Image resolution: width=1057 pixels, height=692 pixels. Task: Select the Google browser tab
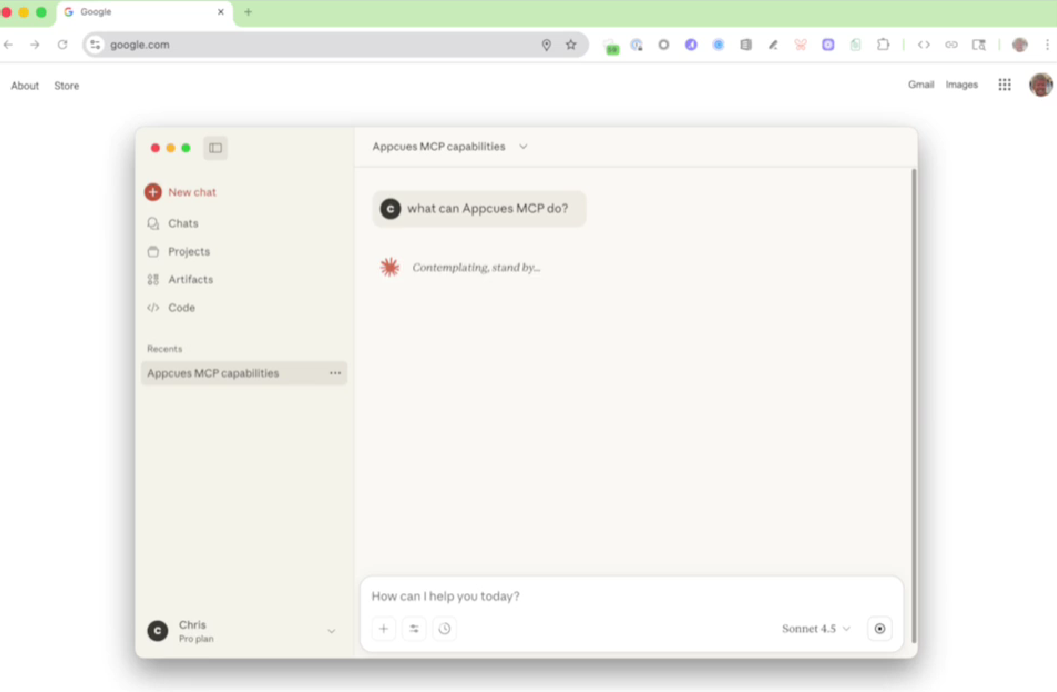(x=145, y=13)
